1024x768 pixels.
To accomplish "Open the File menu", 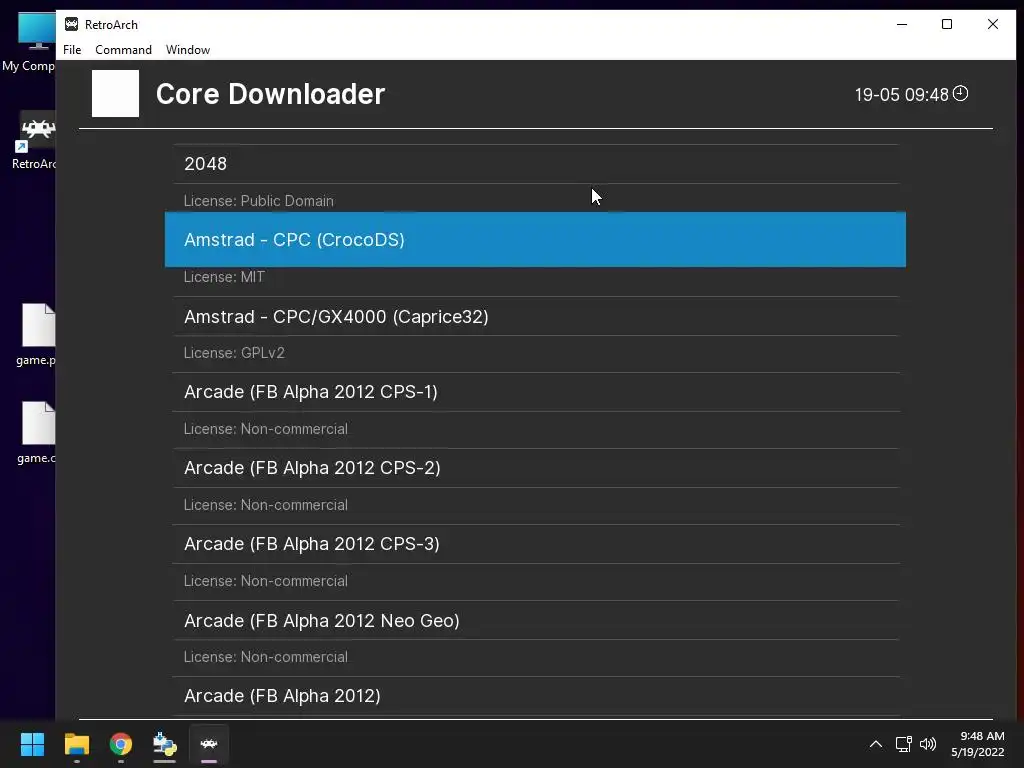I will click(72, 50).
